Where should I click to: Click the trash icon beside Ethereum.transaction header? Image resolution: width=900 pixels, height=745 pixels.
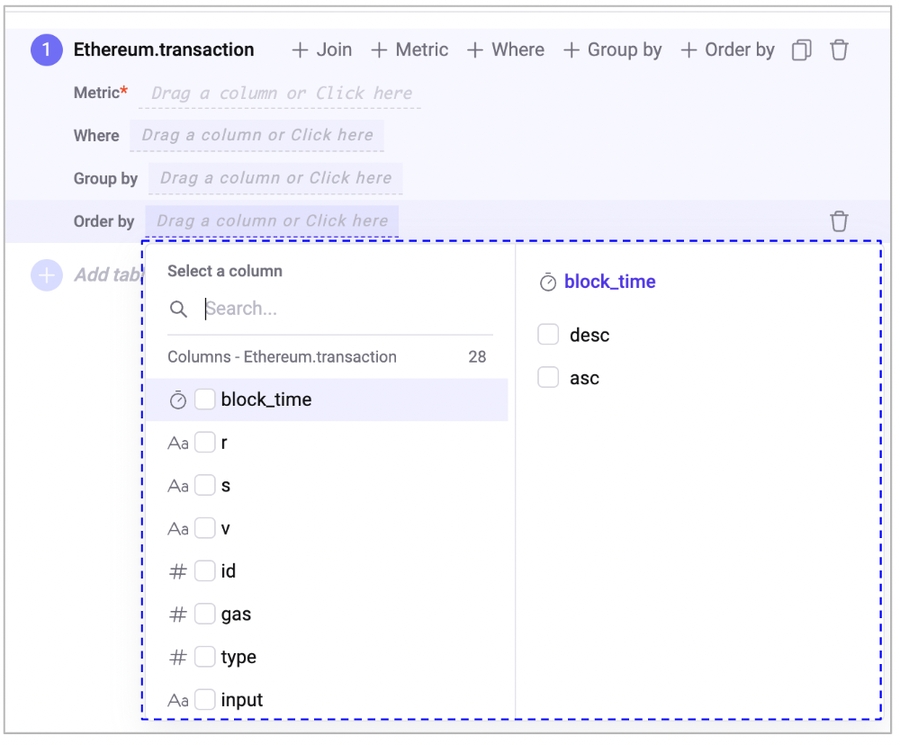pyautogui.click(x=839, y=50)
